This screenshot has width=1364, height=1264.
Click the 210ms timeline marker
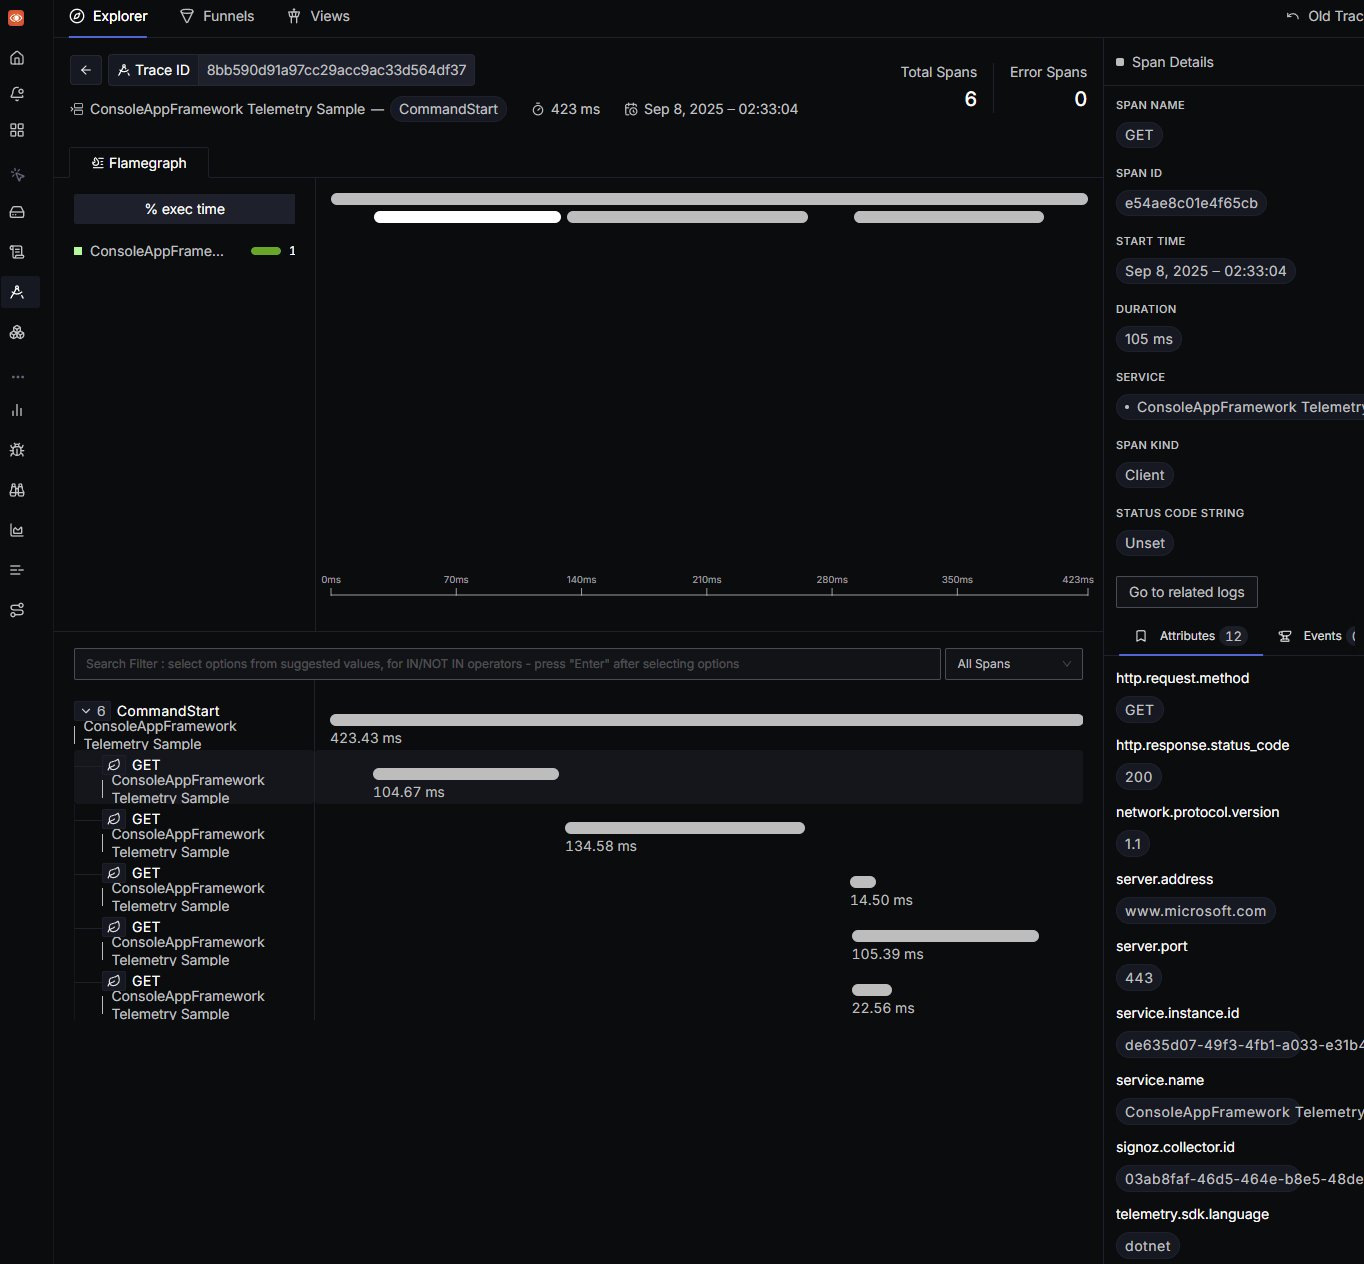click(707, 580)
